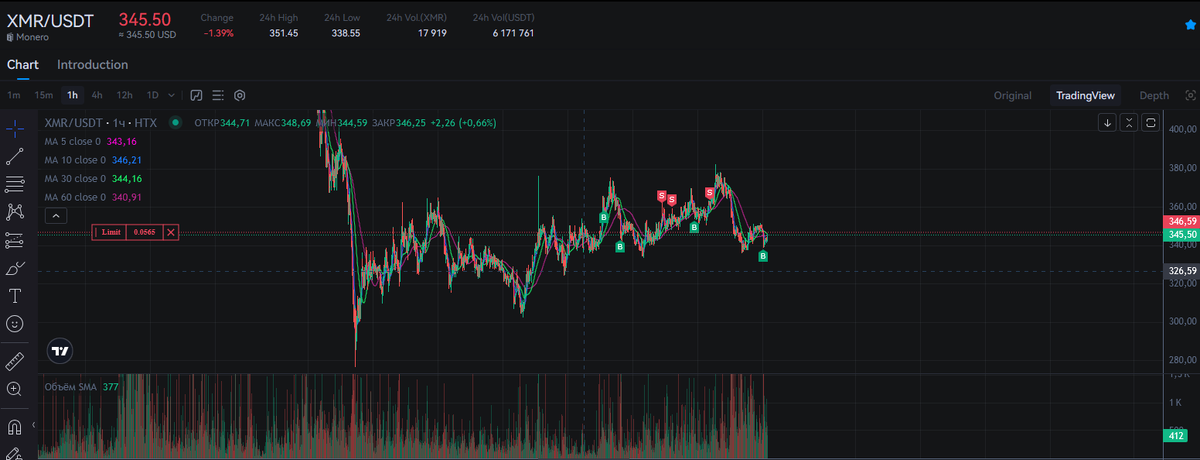The image size is (1200, 460).
Task: Select the XABCD pattern tool
Action: tap(15, 212)
